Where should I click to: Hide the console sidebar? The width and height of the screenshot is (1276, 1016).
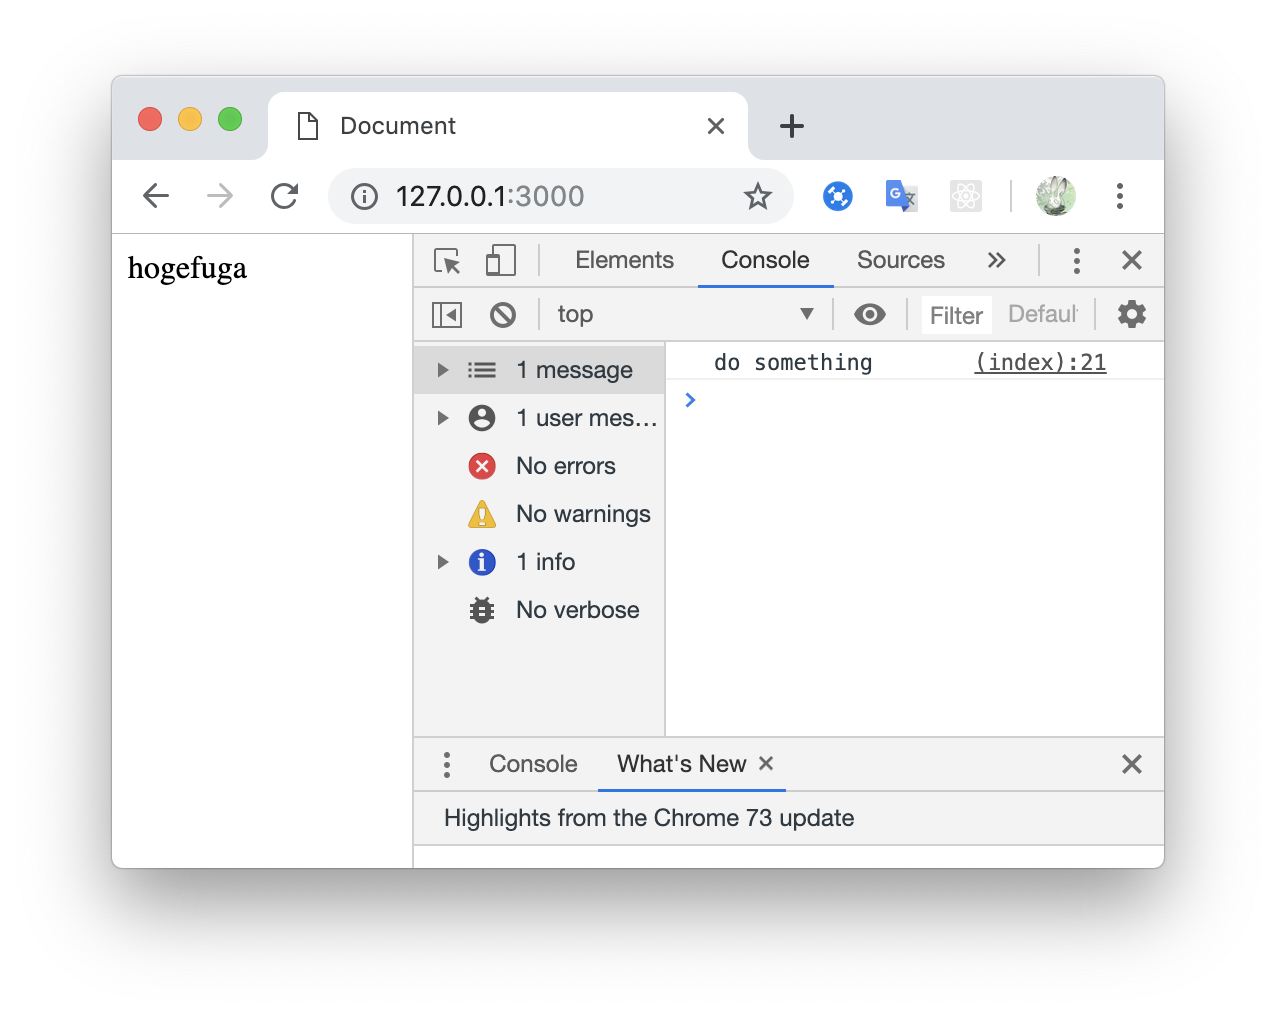tap(447, 314)
